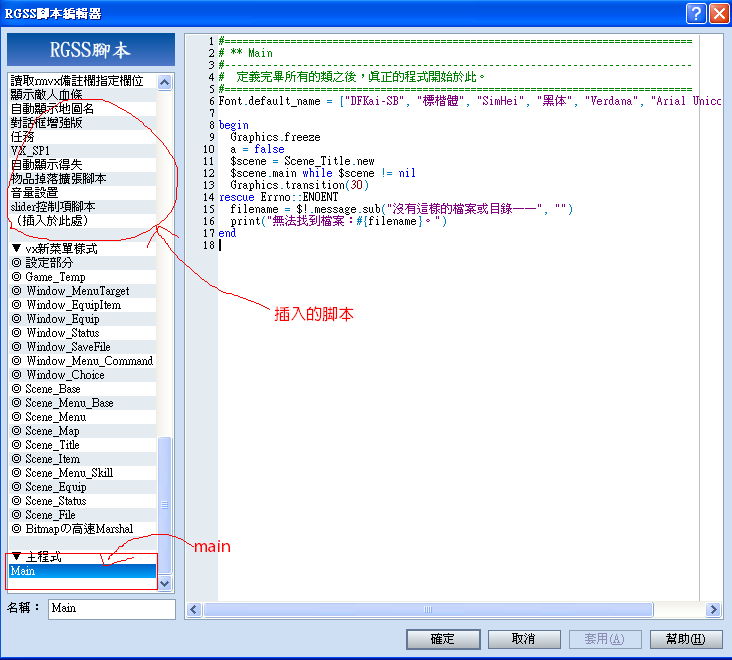This screenshot has width=732, height=660.
Task: Click the '# ** Main' comment line
Action: pos(246,53)
